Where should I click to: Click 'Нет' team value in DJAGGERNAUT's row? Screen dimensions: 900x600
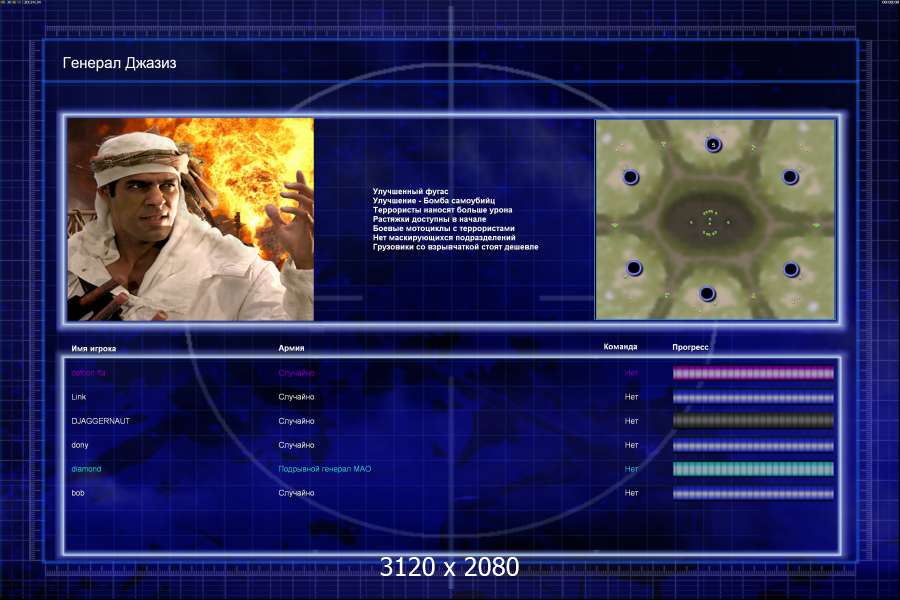(x=631, y=421)
